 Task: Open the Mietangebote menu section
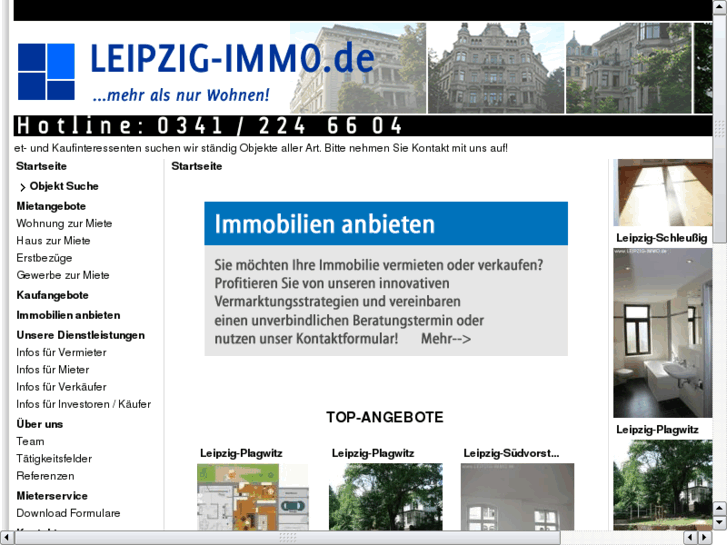pos(51,206)
